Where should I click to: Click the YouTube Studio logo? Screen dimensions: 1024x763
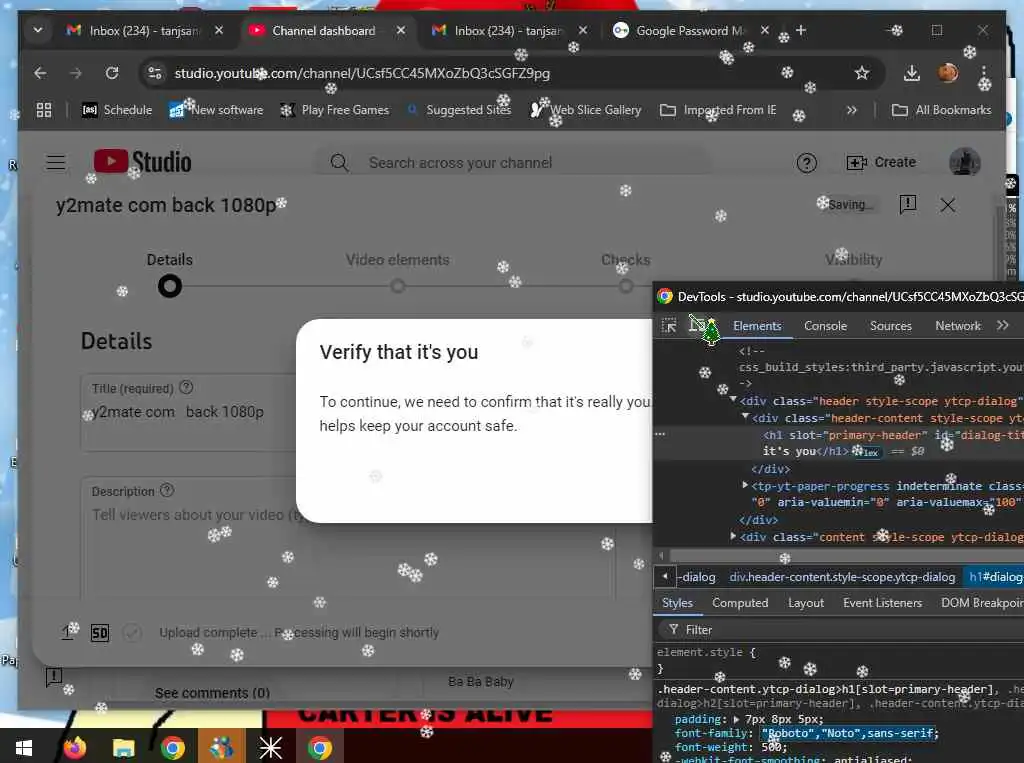click(x=142, y=162)
